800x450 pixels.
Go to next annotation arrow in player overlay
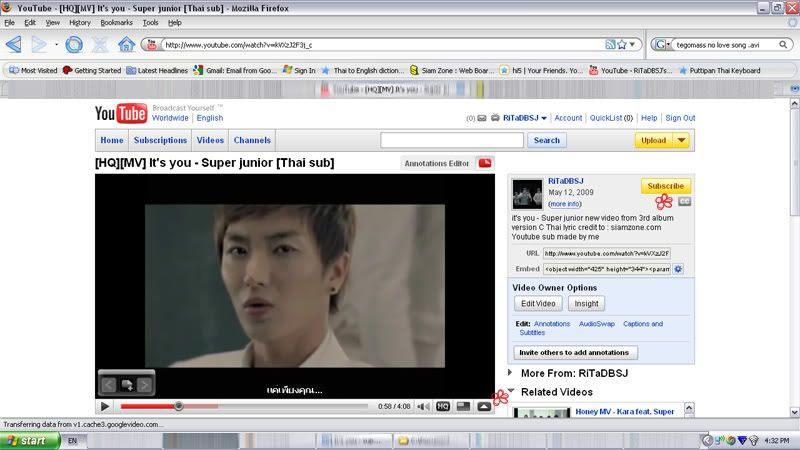[x=144, y=385]
